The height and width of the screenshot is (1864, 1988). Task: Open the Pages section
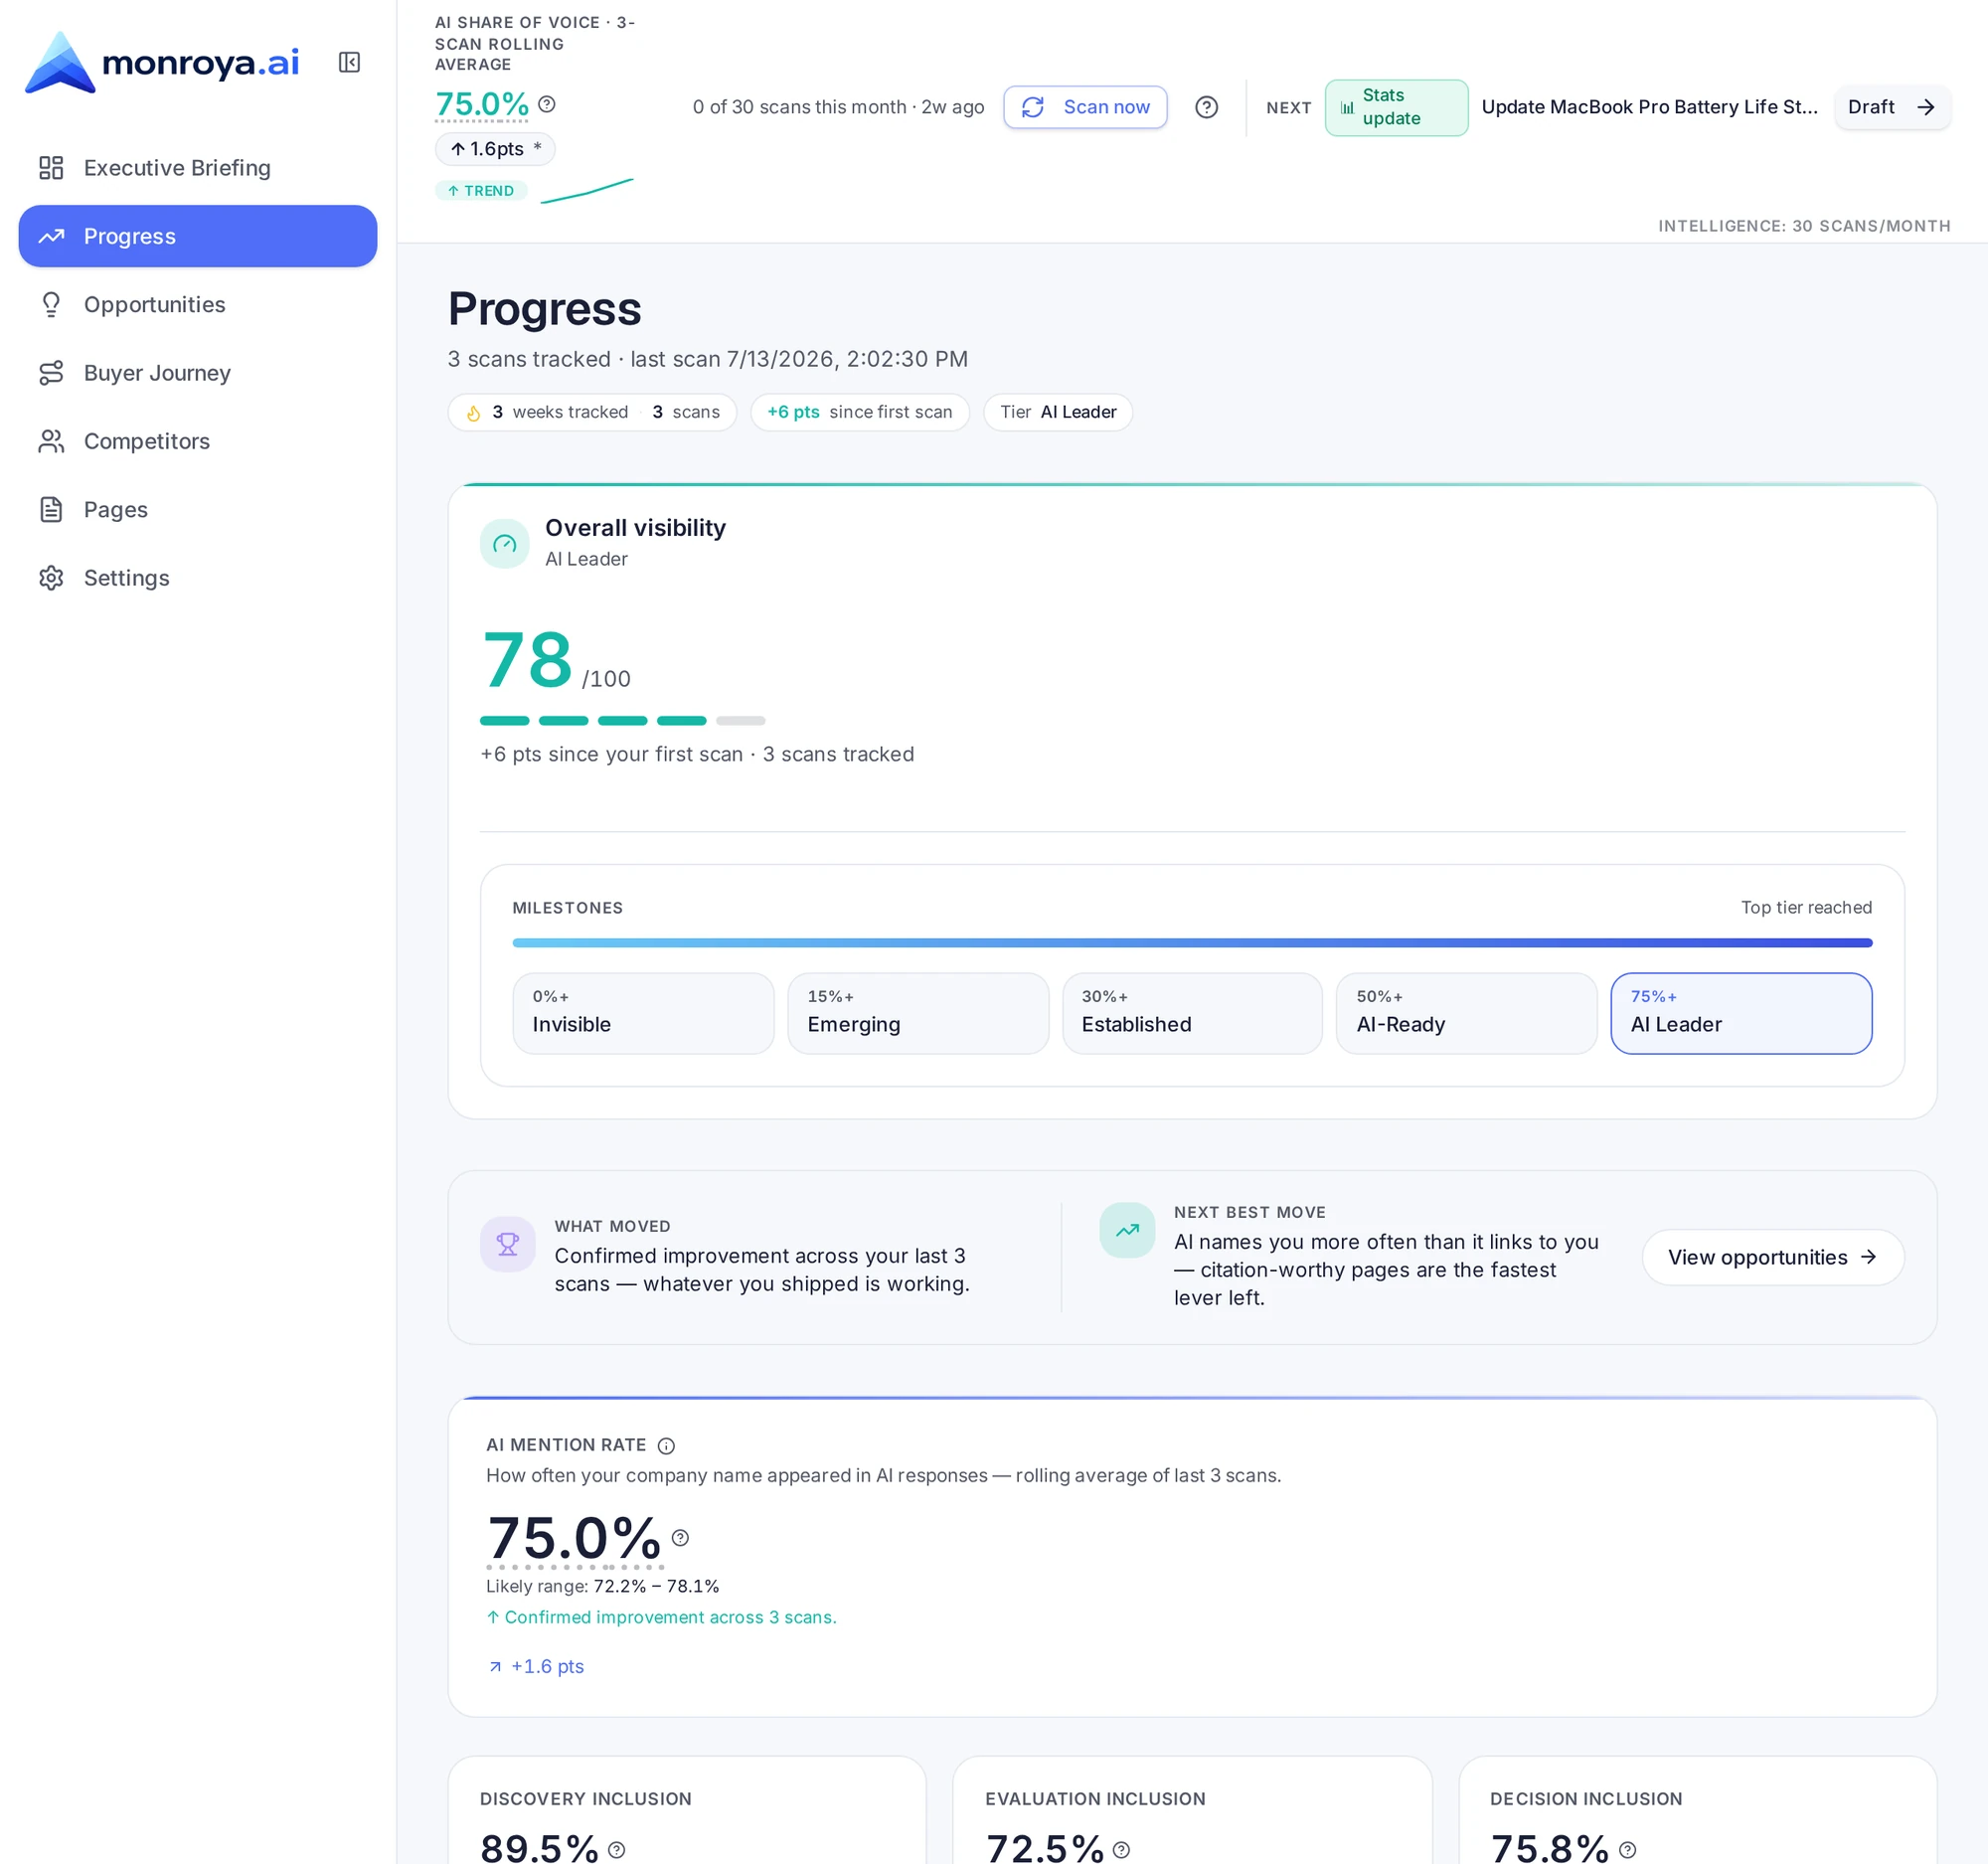198,509
